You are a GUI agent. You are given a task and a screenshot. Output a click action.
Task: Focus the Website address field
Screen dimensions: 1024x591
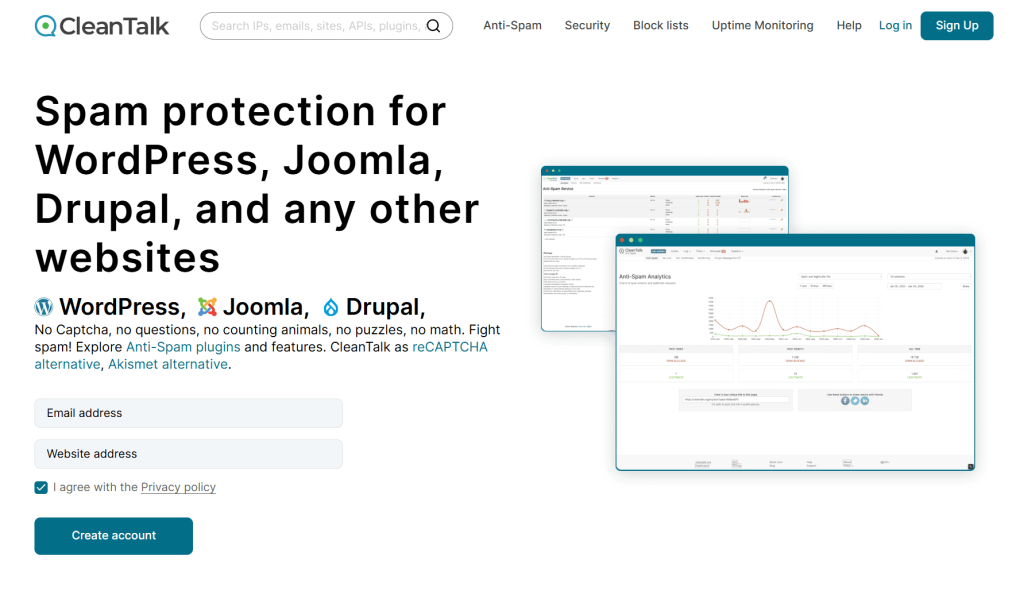[188, 454]
